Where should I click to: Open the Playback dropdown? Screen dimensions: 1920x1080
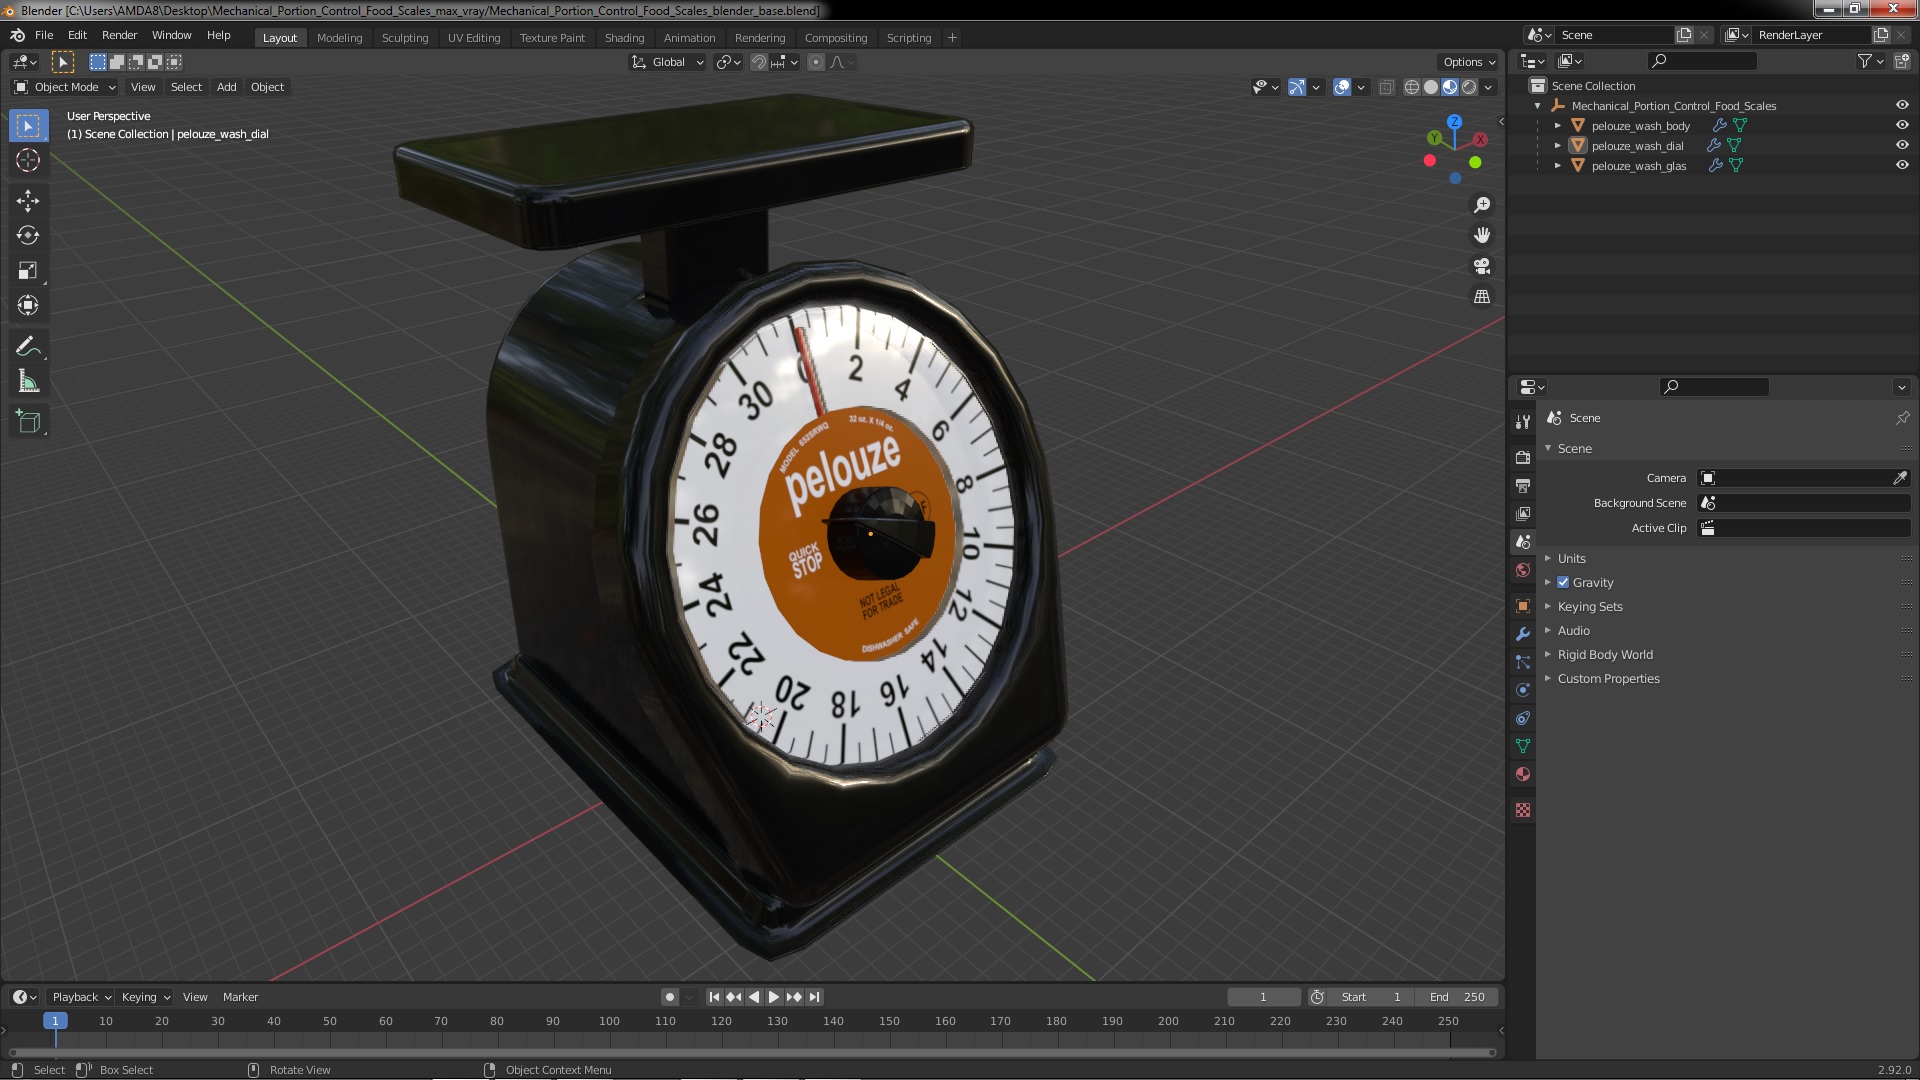click(x=81, y=997)
